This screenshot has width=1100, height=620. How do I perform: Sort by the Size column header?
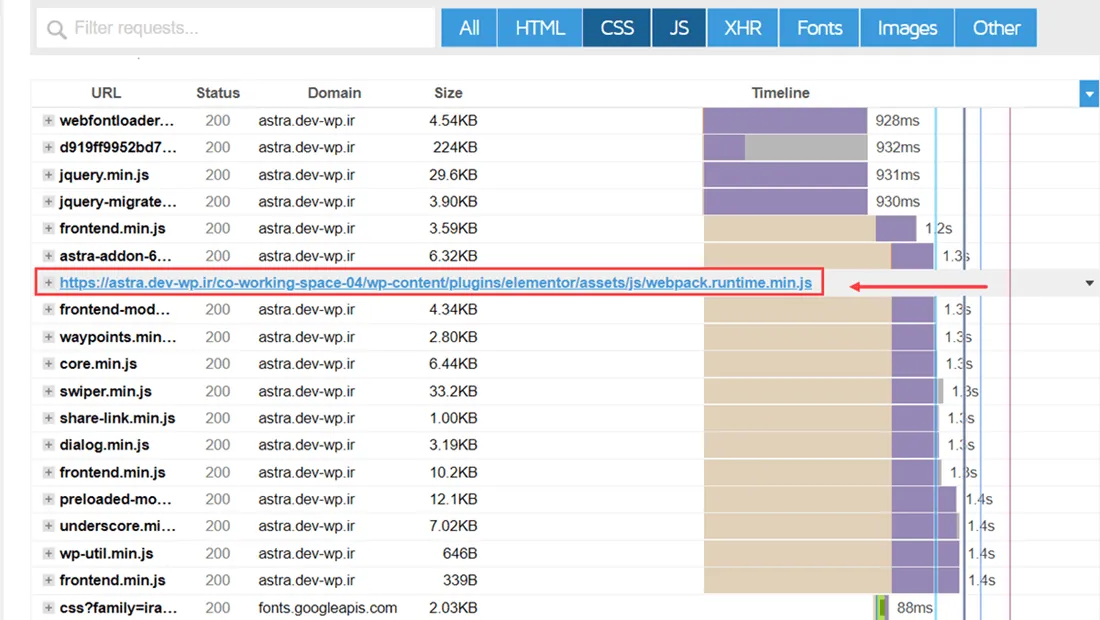(448, 93)
